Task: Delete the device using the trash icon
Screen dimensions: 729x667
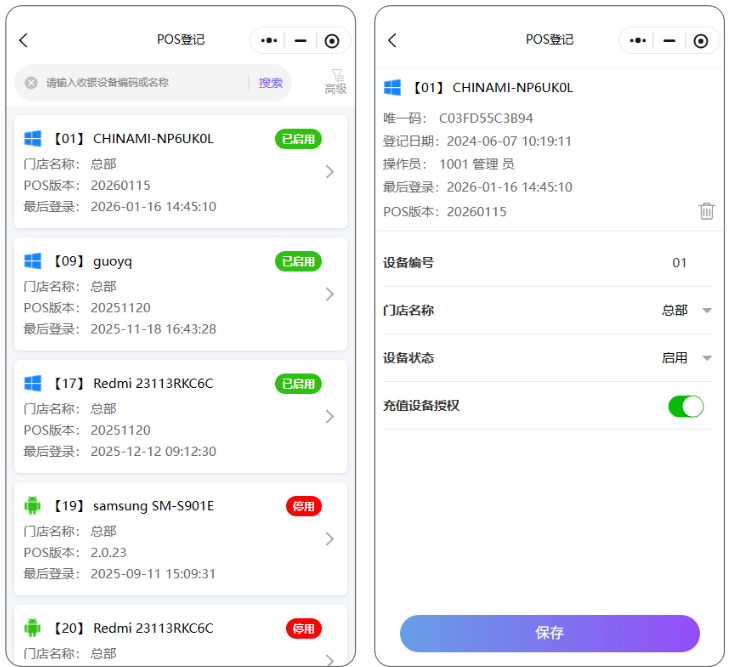Action: 706,210
